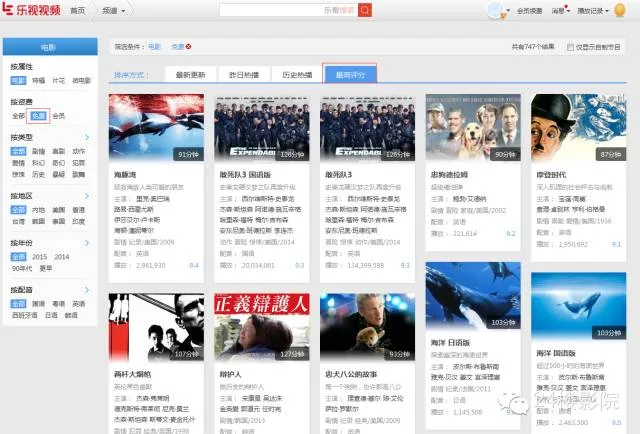This screenshot has height=434, width=640.
Task: Filter year by 2015
Action: (40, 257)
